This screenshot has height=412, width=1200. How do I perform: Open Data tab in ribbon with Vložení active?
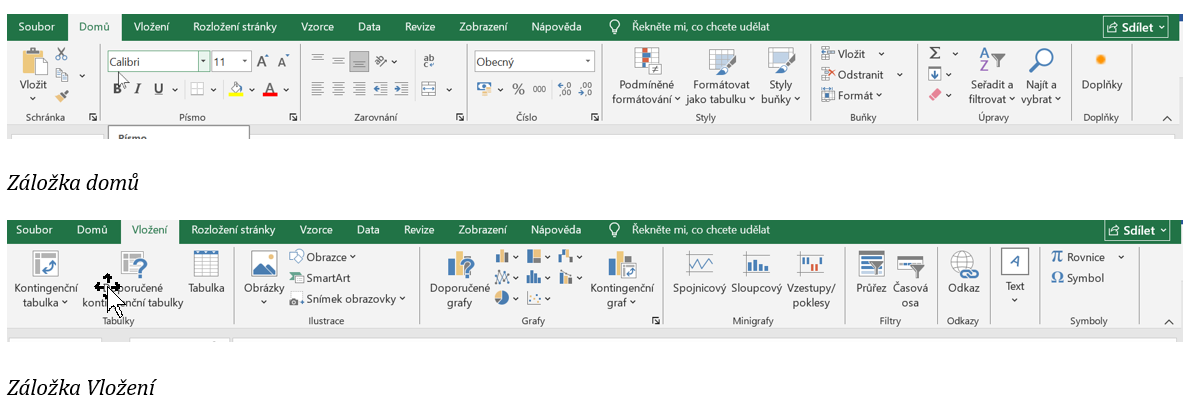[369, 230]
